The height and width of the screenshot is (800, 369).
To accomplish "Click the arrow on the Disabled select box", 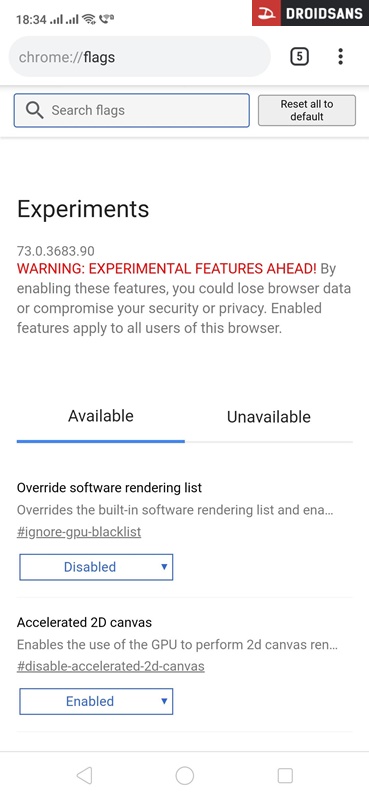I will pos(164,567).
